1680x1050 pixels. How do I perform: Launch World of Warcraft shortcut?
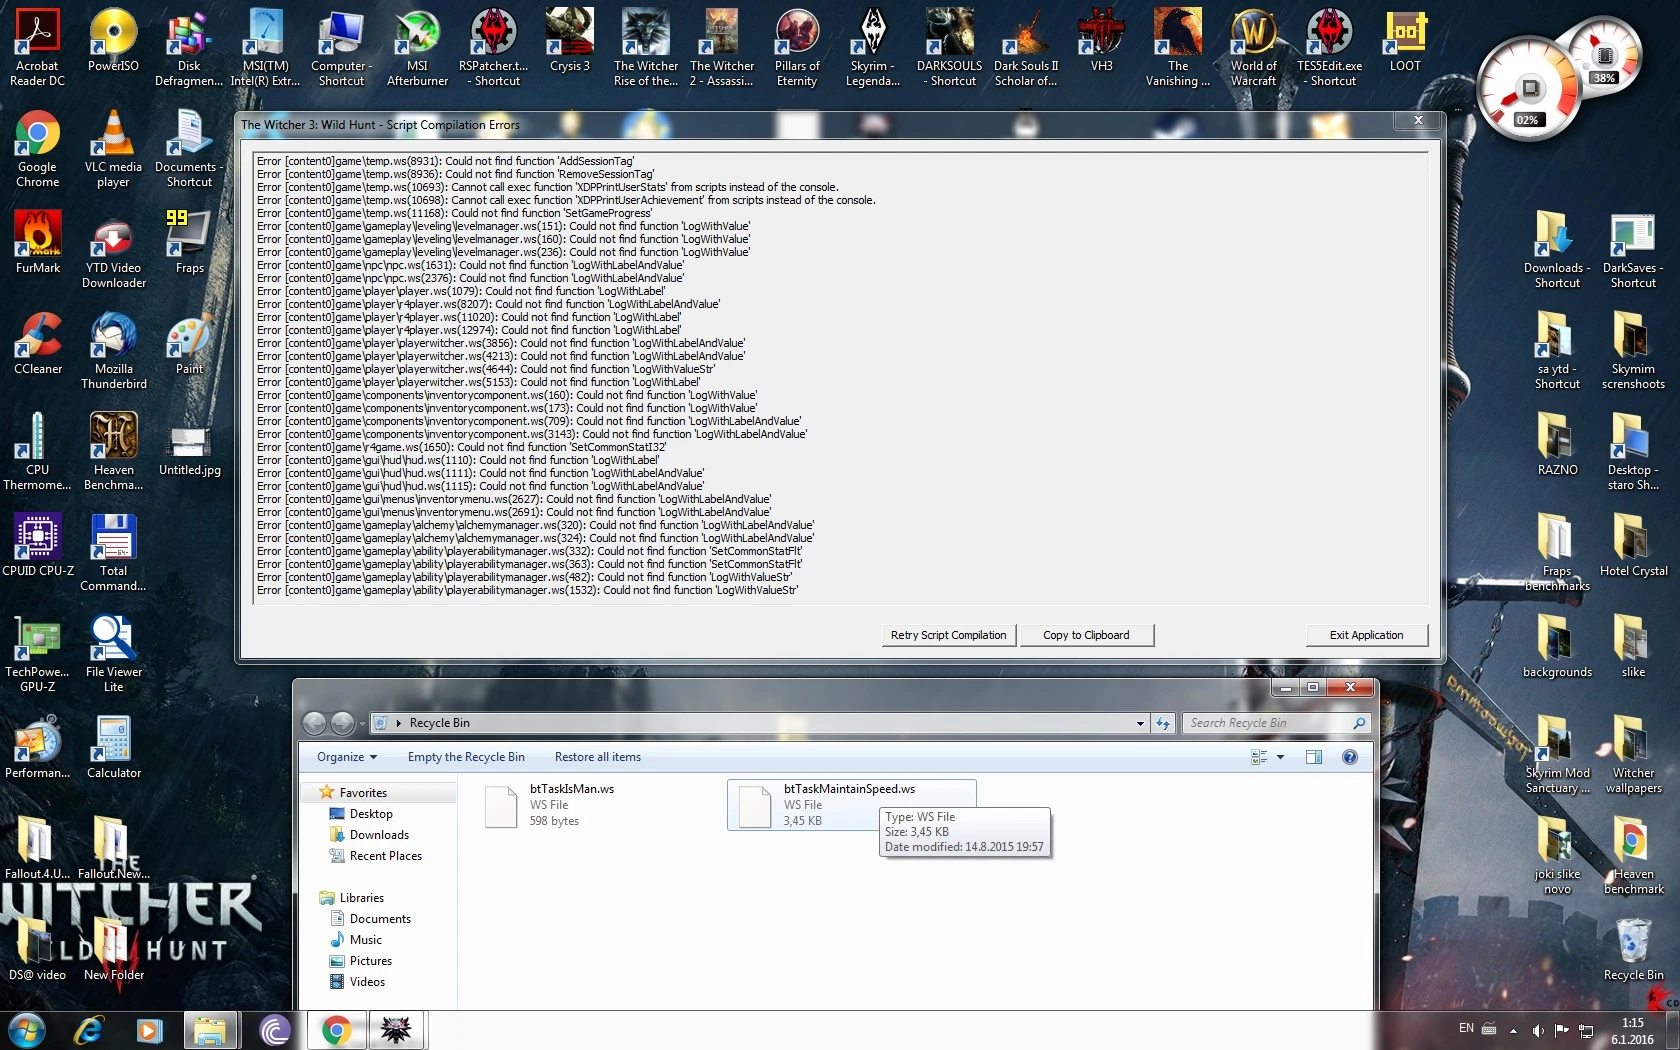coord(1253,47)
